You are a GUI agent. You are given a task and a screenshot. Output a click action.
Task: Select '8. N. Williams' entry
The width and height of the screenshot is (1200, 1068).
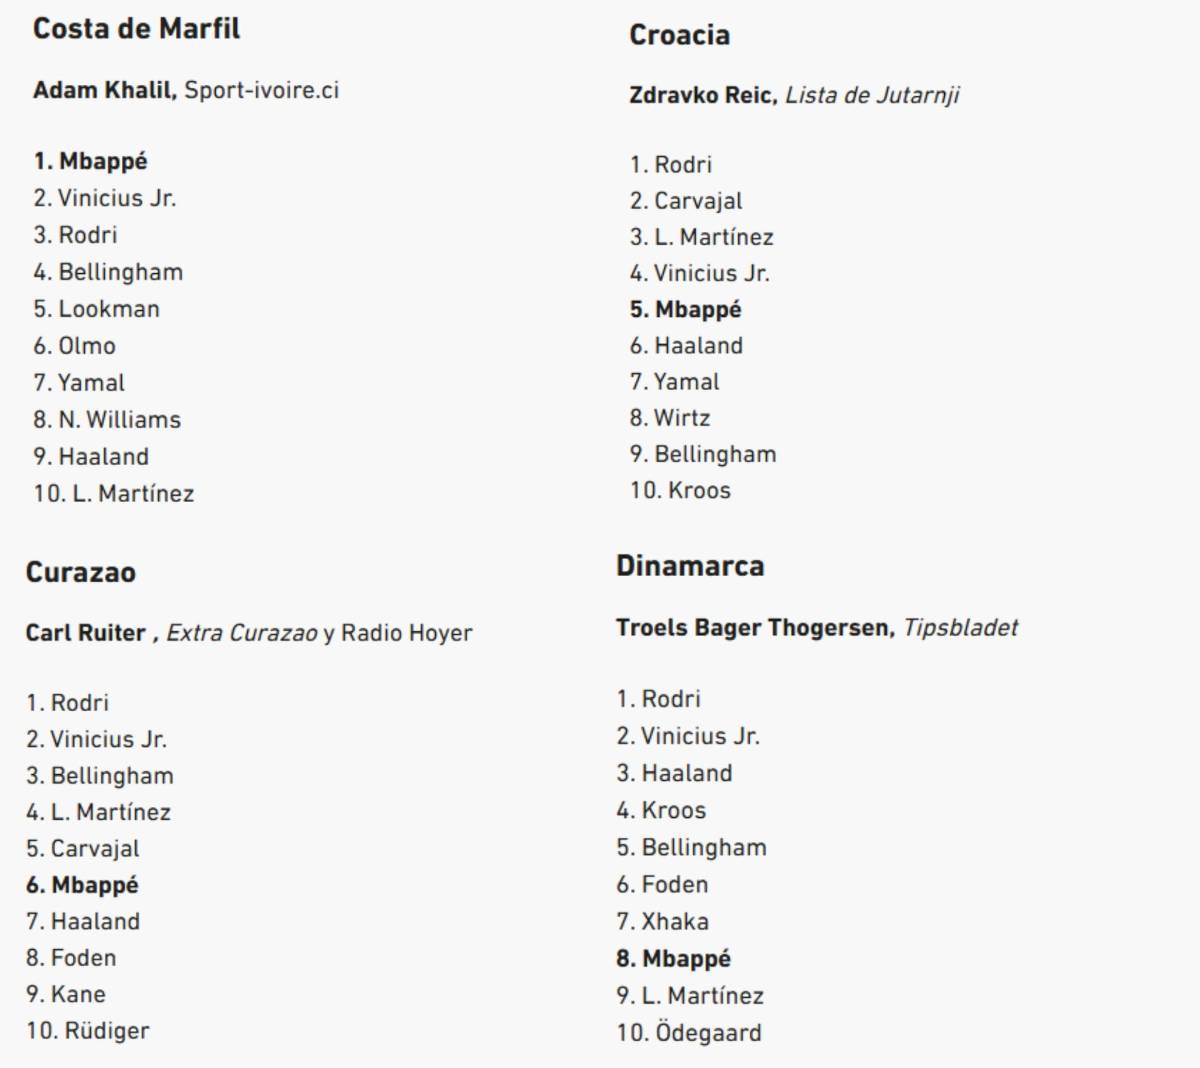point(107,420)
